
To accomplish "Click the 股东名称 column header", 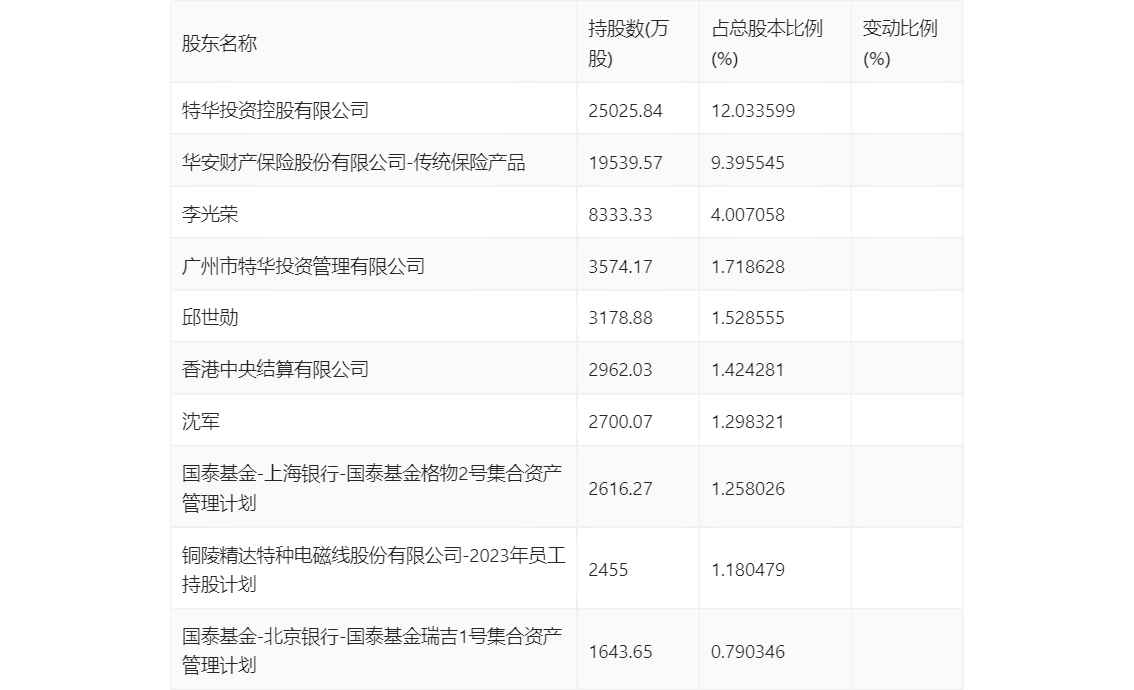I will tap(219, 43).
